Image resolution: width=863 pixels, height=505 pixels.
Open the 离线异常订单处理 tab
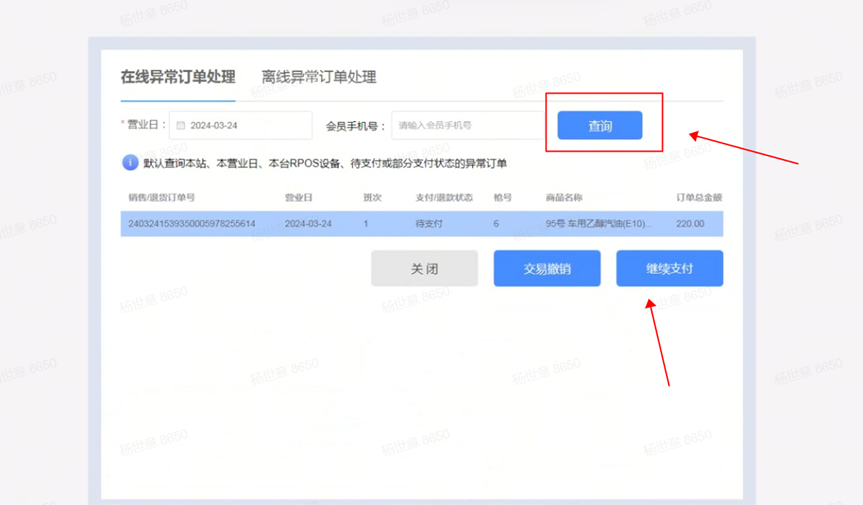pos(319,77)
